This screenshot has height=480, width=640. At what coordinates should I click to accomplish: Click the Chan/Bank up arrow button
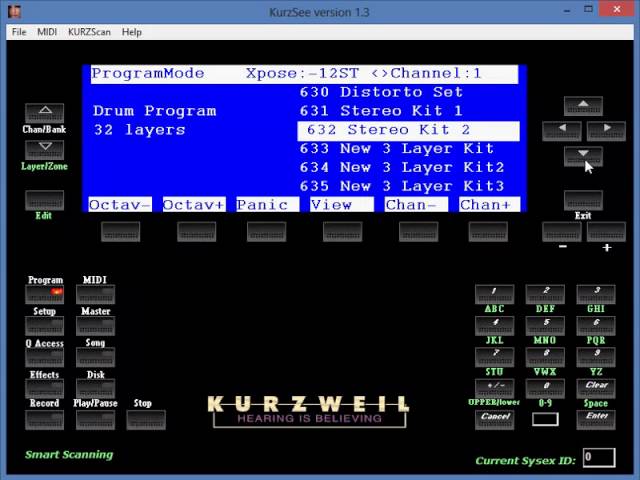(44, 113)
